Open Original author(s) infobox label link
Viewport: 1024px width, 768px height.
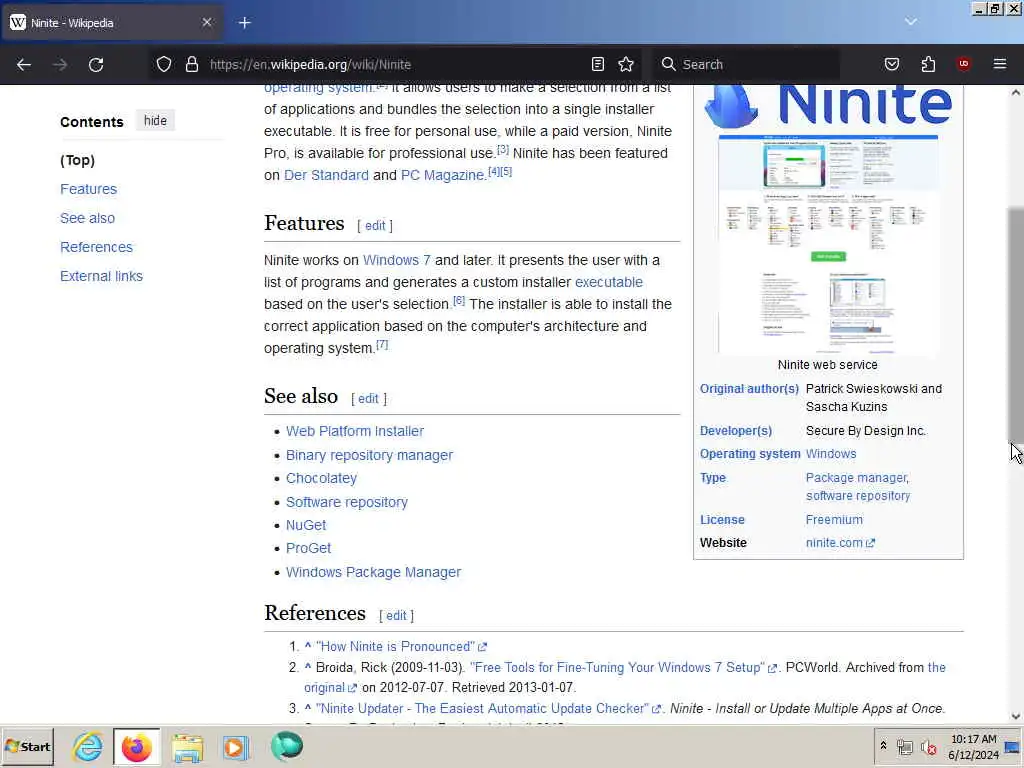coord(749,389)
